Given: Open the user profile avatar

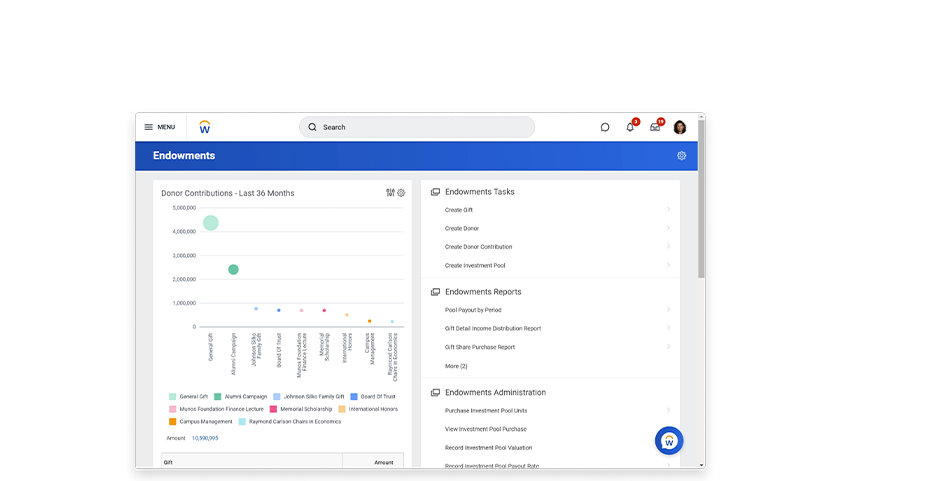Looking at the screenshot, I should tap(680, 127).
